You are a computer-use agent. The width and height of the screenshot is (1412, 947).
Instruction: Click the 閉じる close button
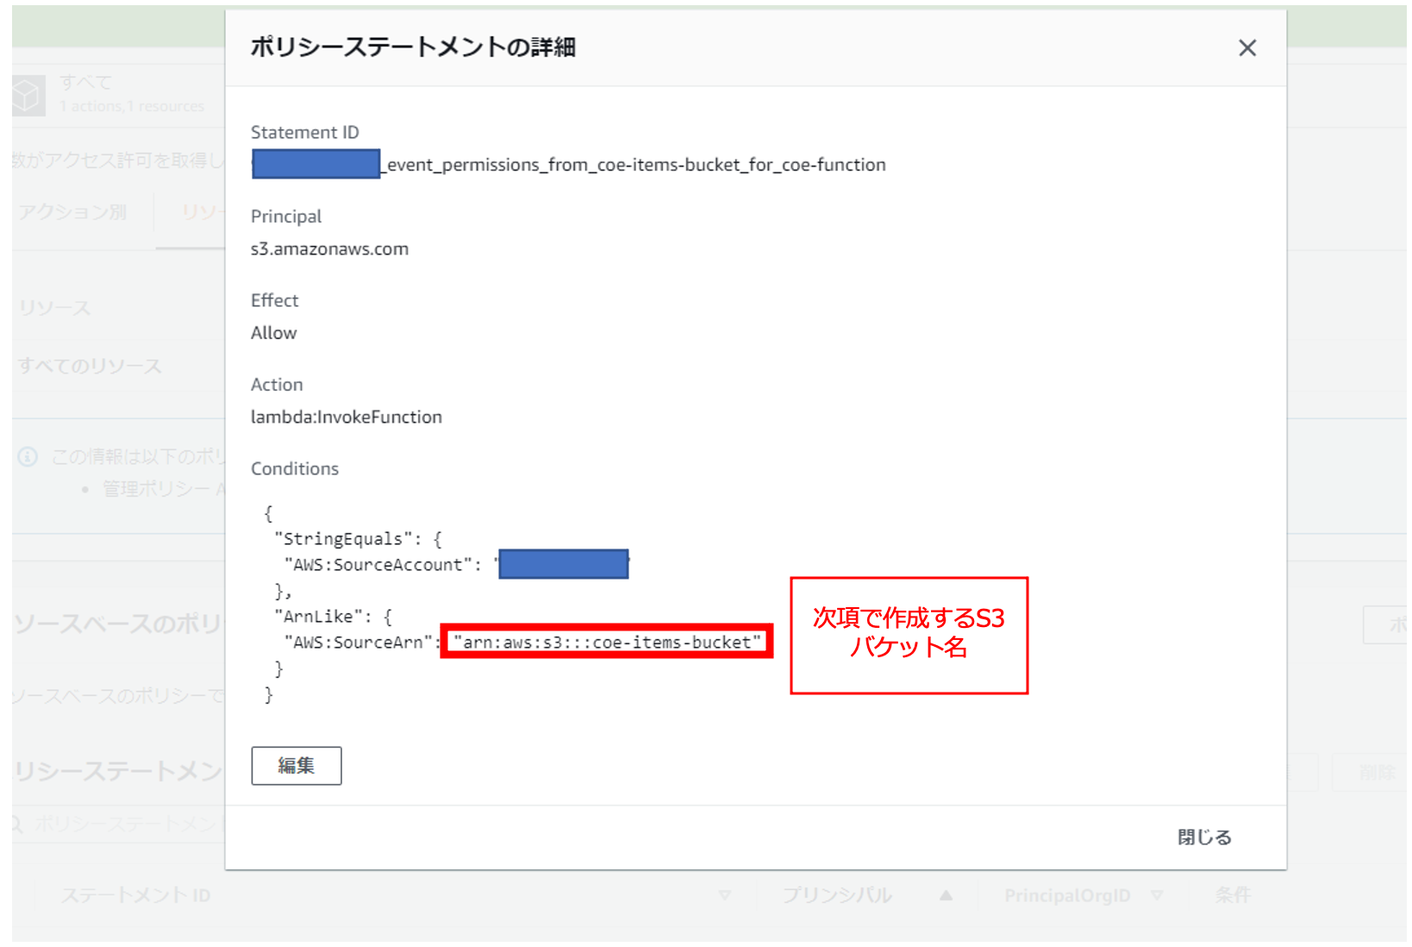coord(1204,837)
